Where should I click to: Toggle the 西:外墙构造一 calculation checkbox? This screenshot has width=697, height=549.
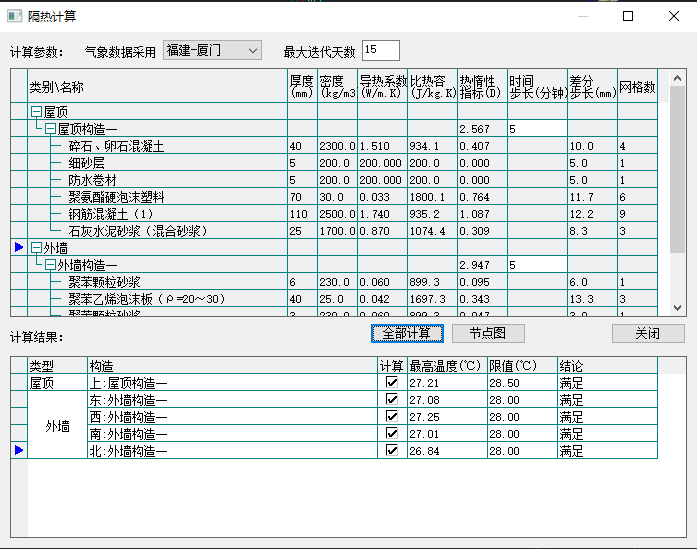(x=392, y=417)
